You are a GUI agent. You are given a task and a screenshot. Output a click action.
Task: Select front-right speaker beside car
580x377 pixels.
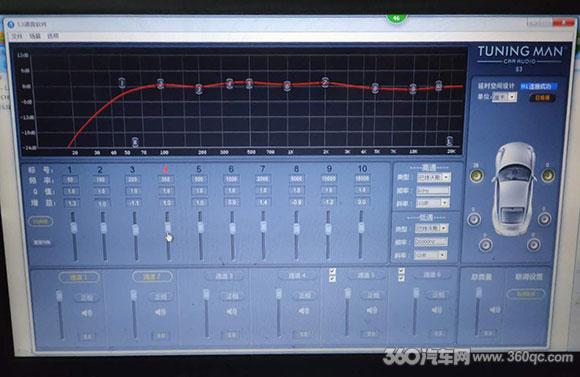click(x=548, y=175)
